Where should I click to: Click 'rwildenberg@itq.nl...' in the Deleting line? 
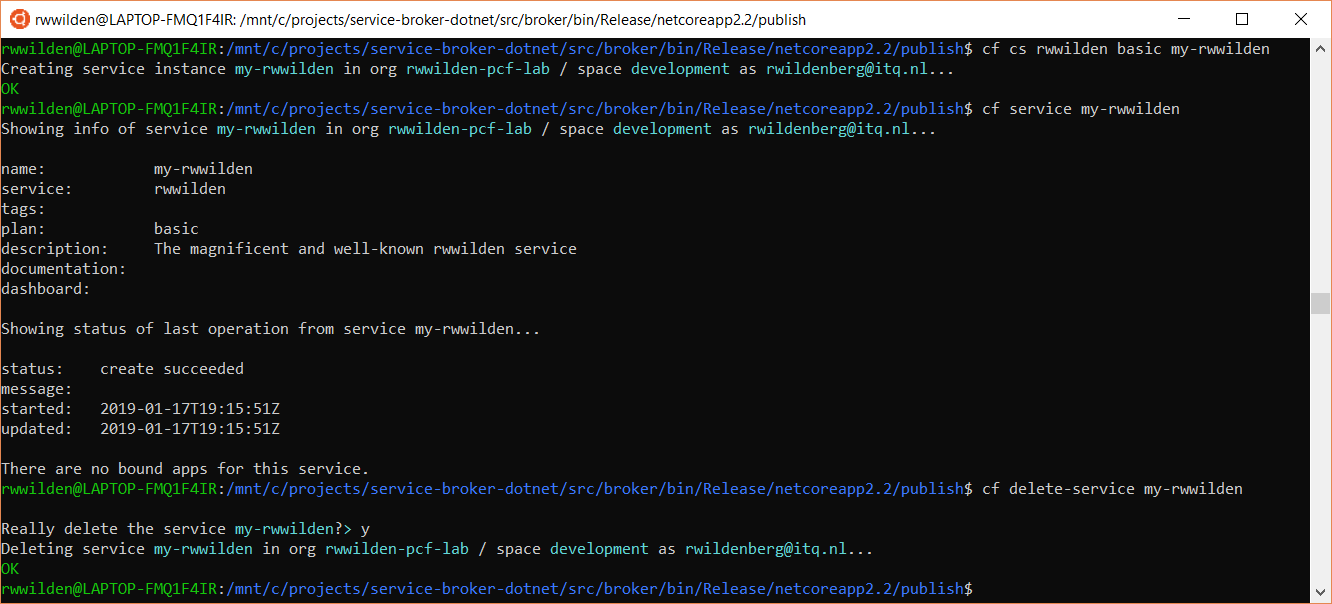779,549
